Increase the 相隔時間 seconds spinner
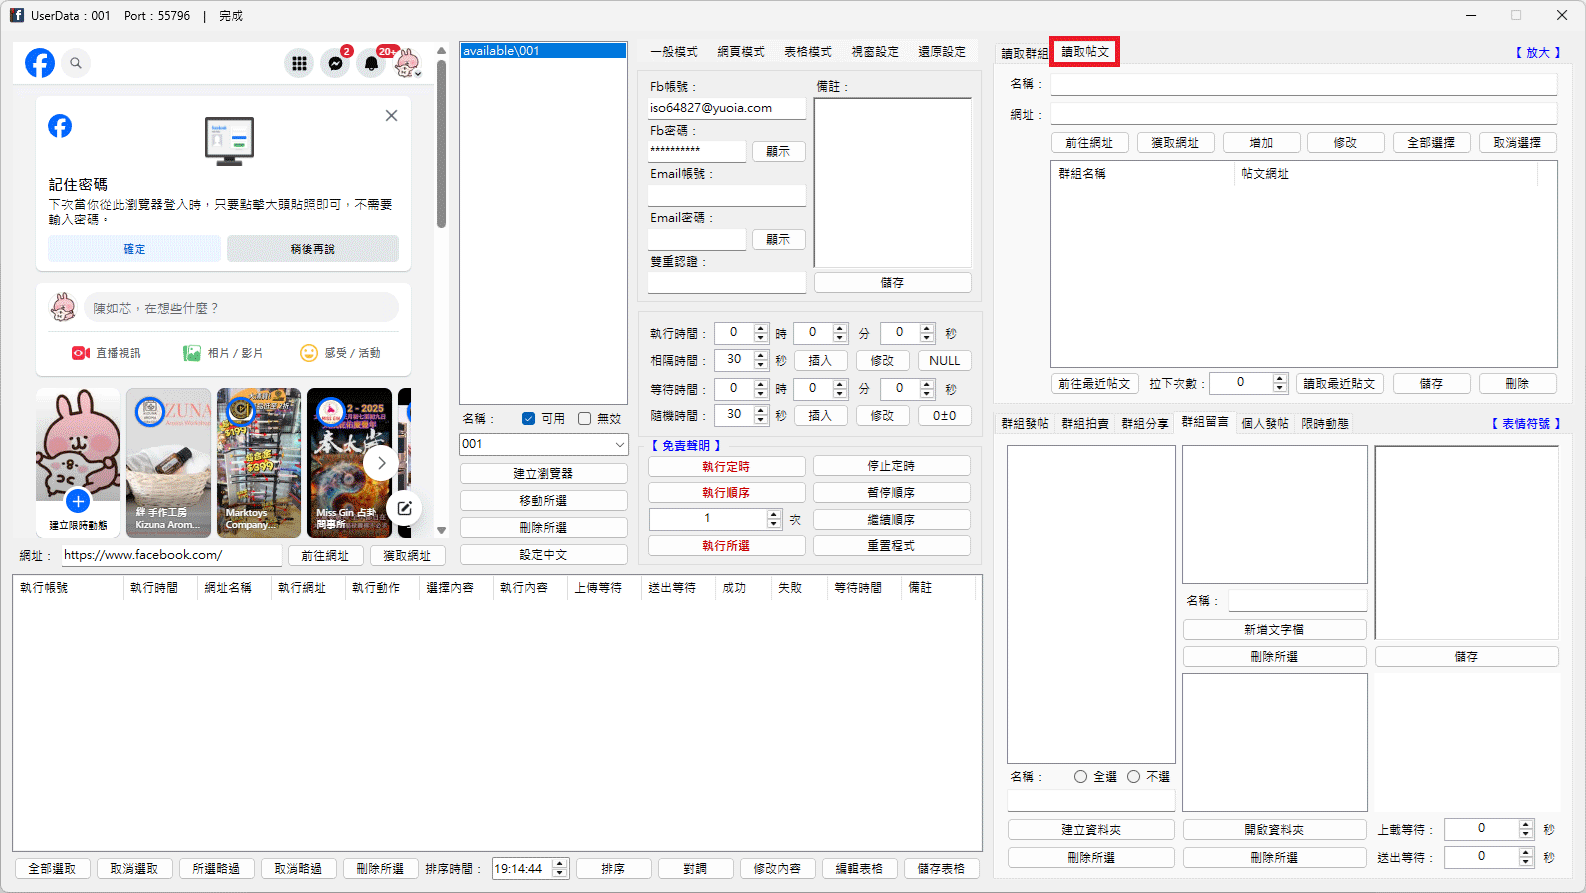Screen dimensions: 1586x893 (x=761, y=356)
